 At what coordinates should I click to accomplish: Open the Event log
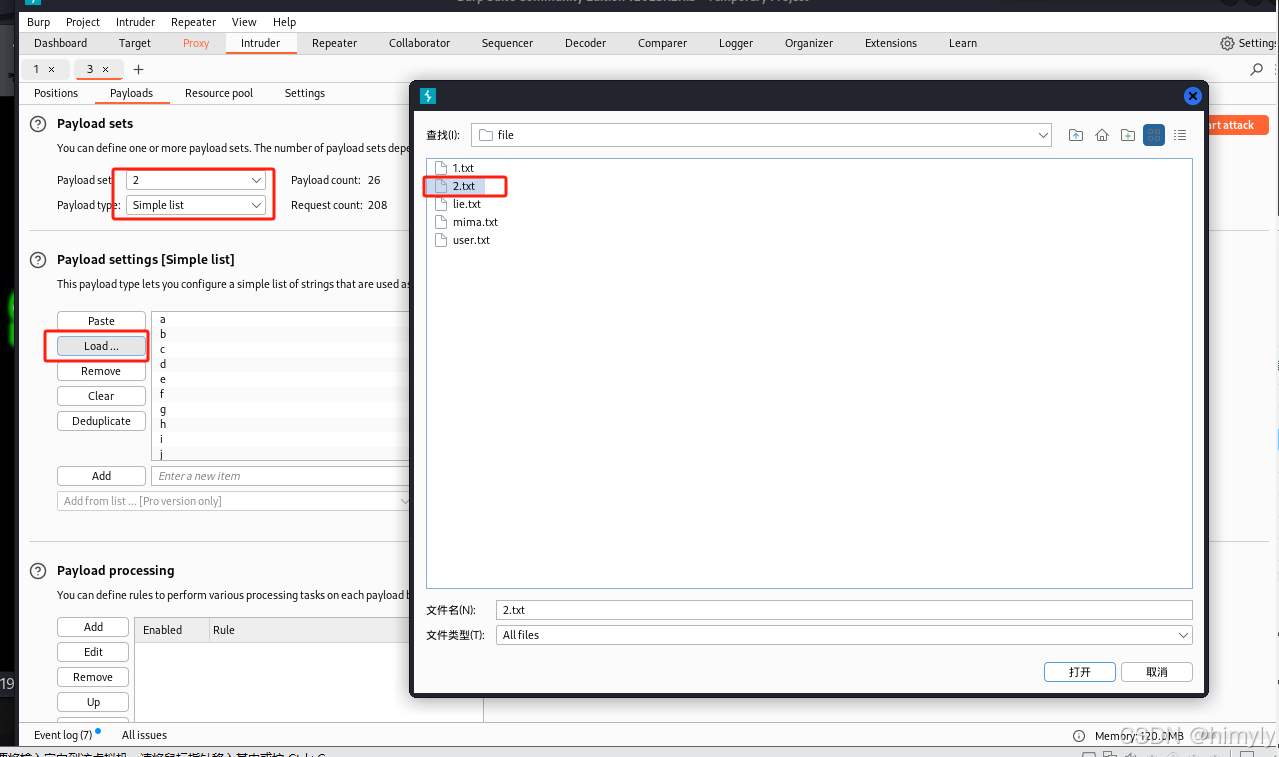click(63, 735)
